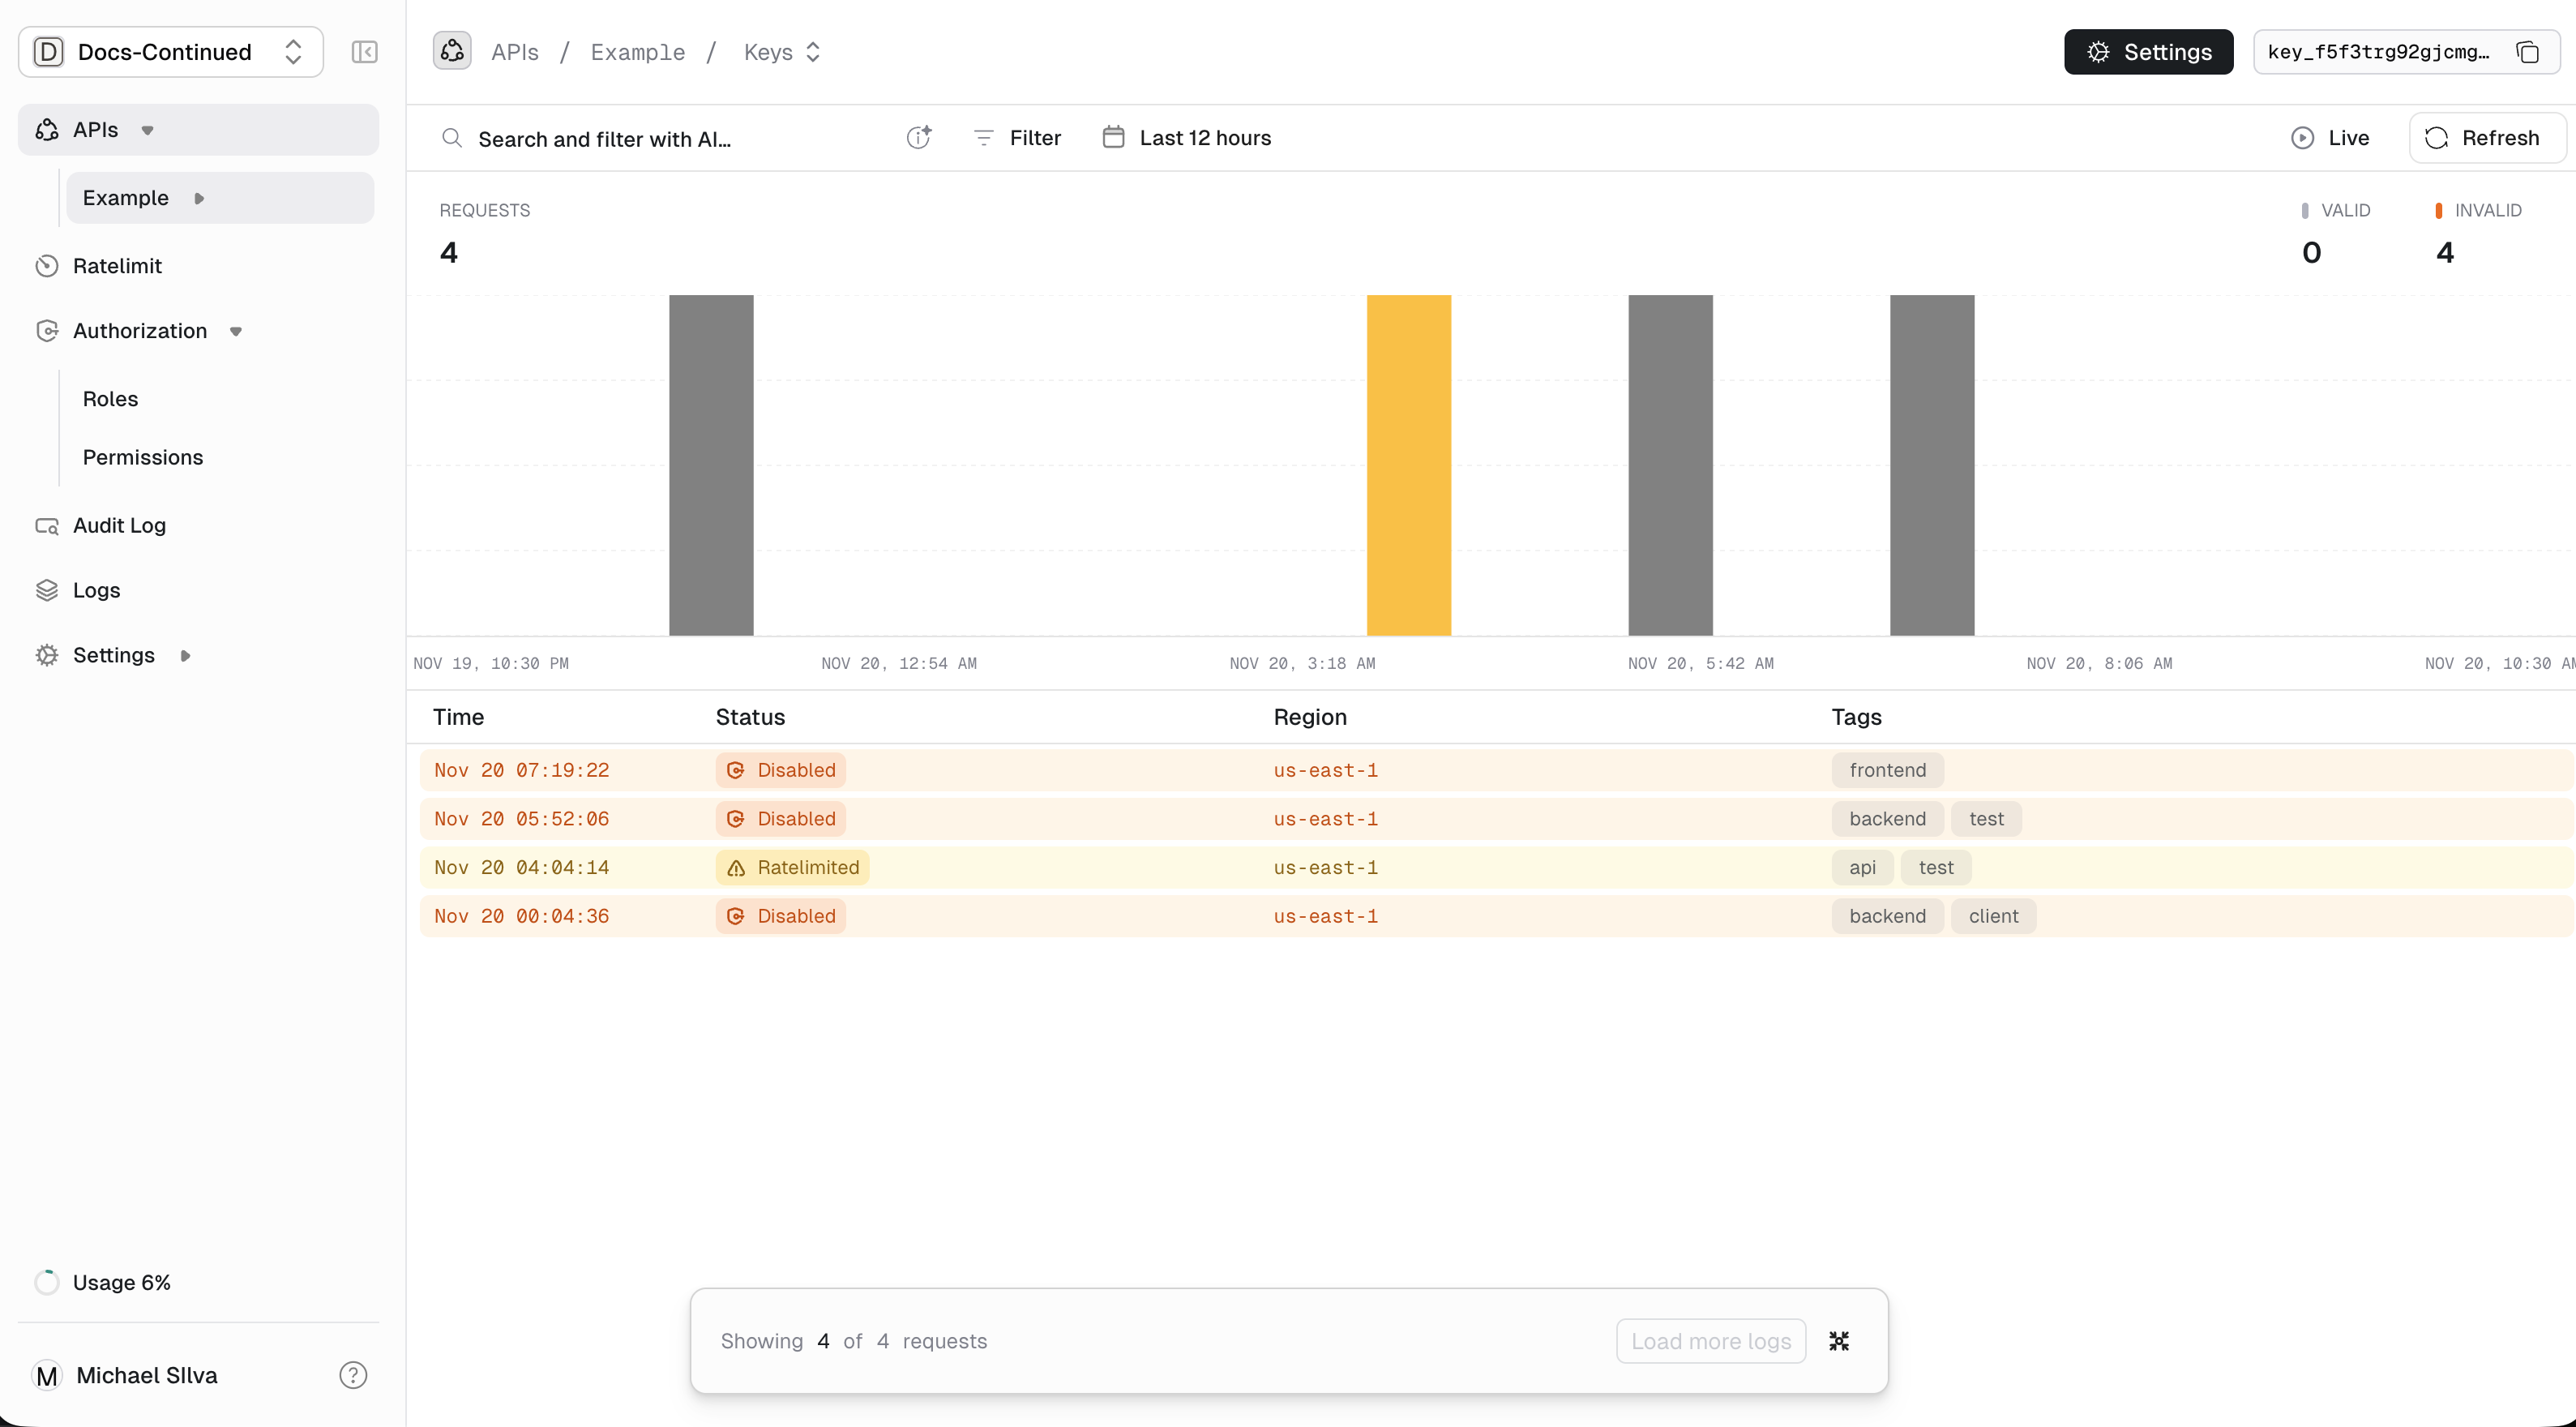Click the yellow ratelimited chart bar
This screenshot has width=2576, height=1427.
(x=1408, y=465)
